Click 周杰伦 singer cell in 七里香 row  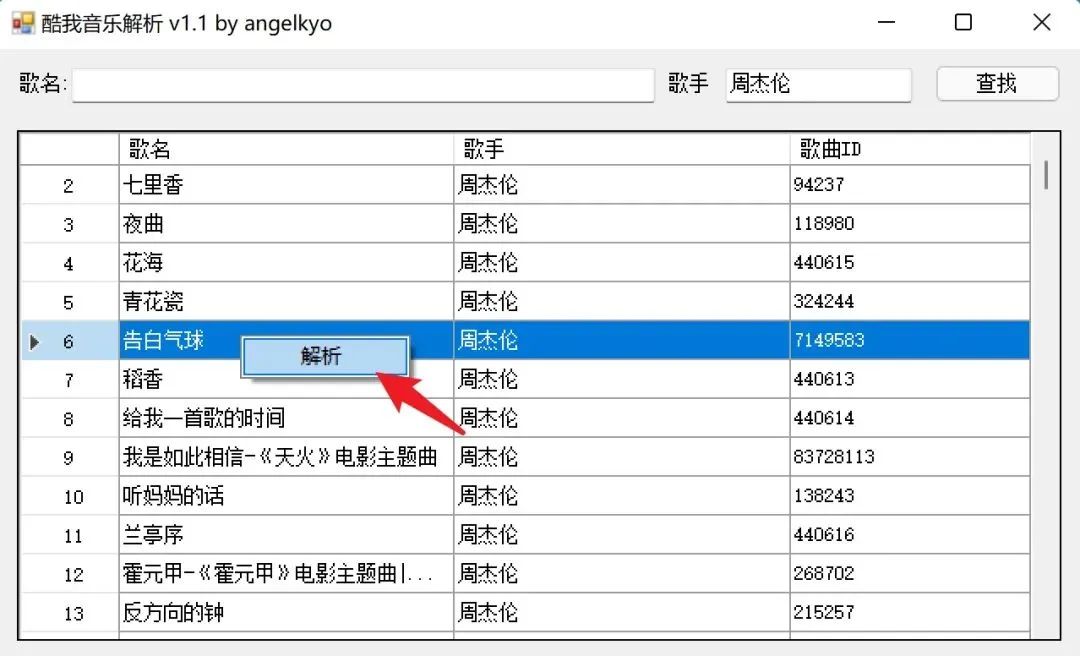[621, 185]
